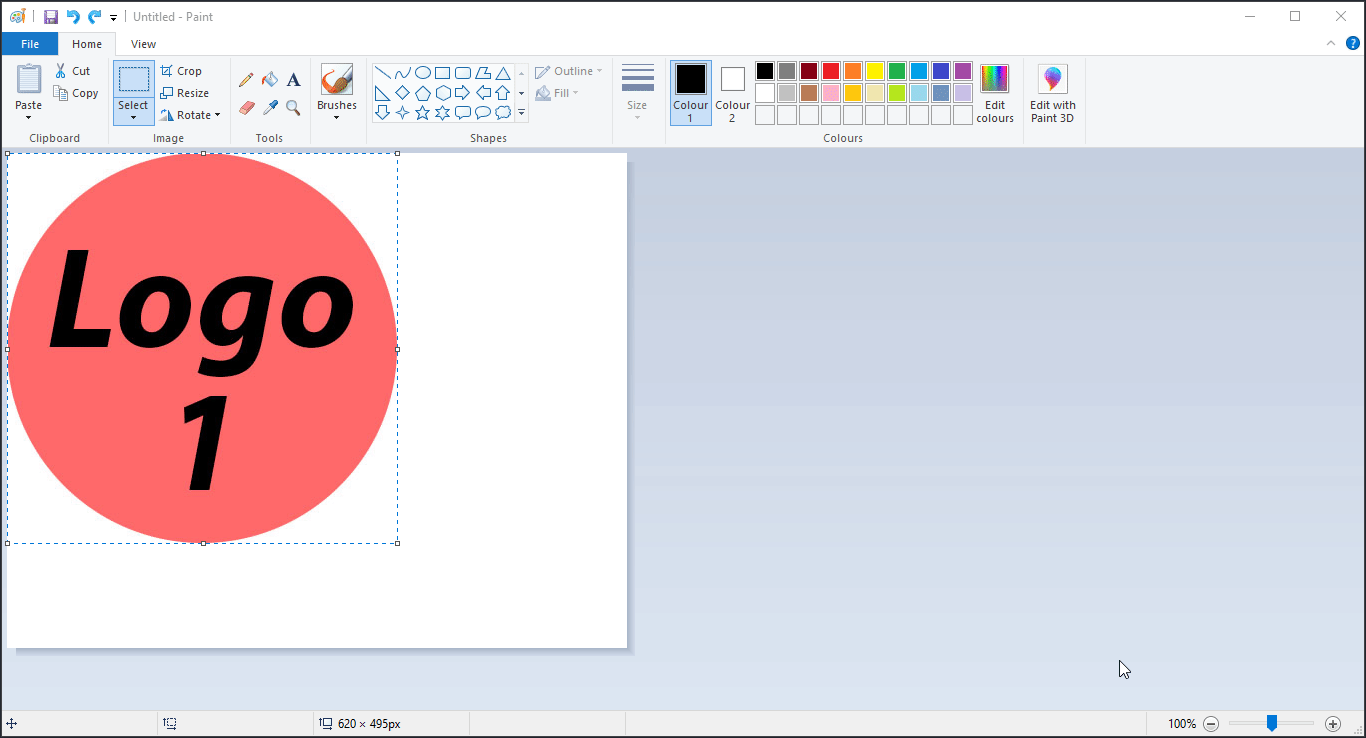This screenshot has width=1366, height=738.
Task: Click the Save icon in title bar
Action: [51, 17]
